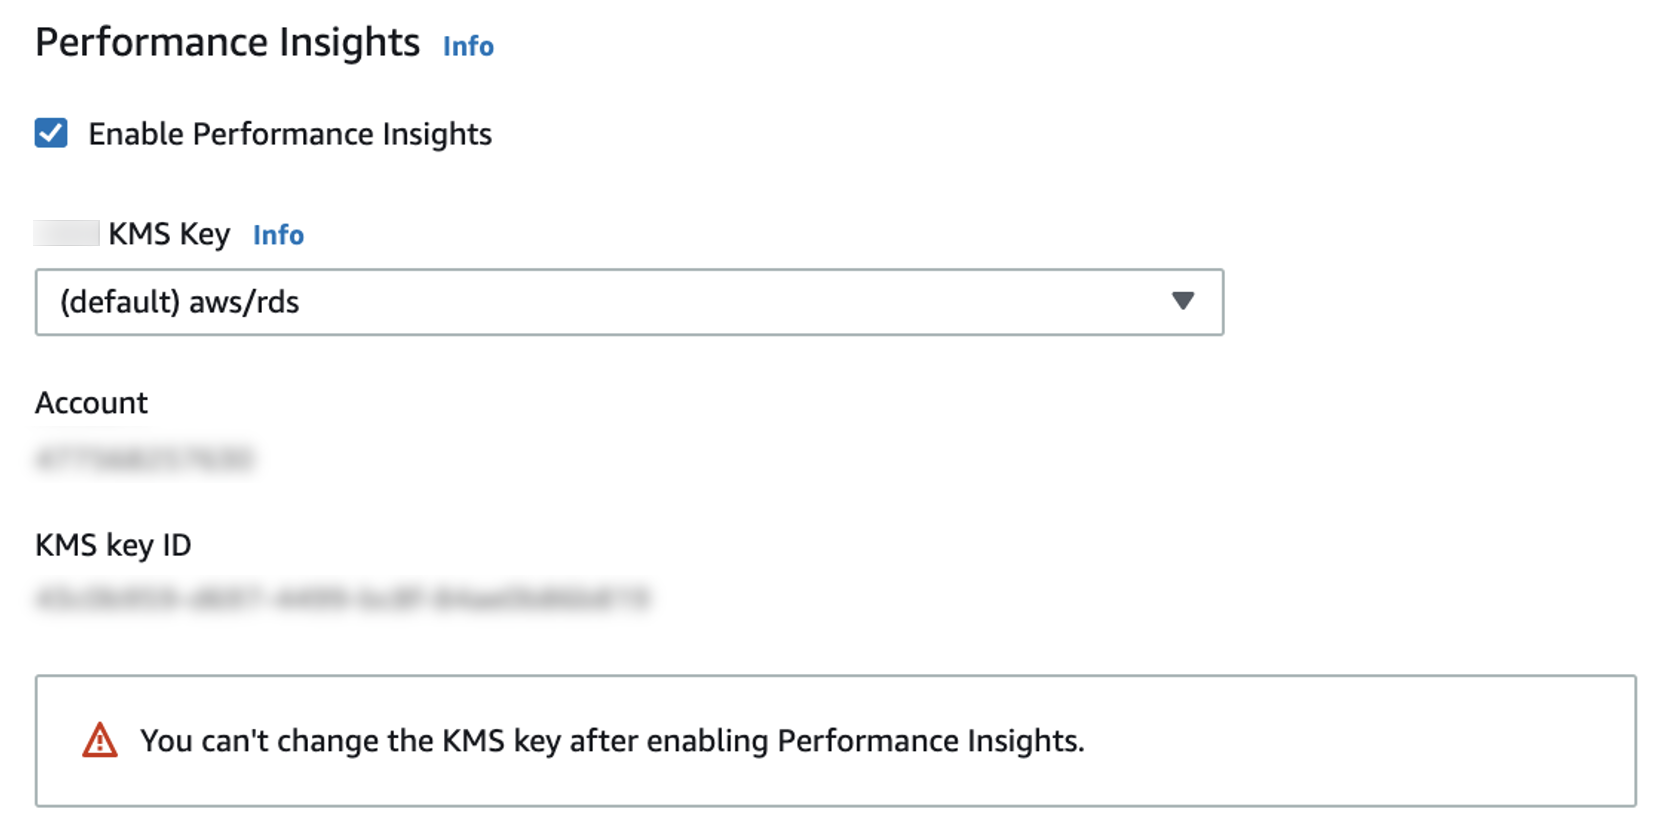Expand the KMS Key dropdown arrow

click(1182, 301)
